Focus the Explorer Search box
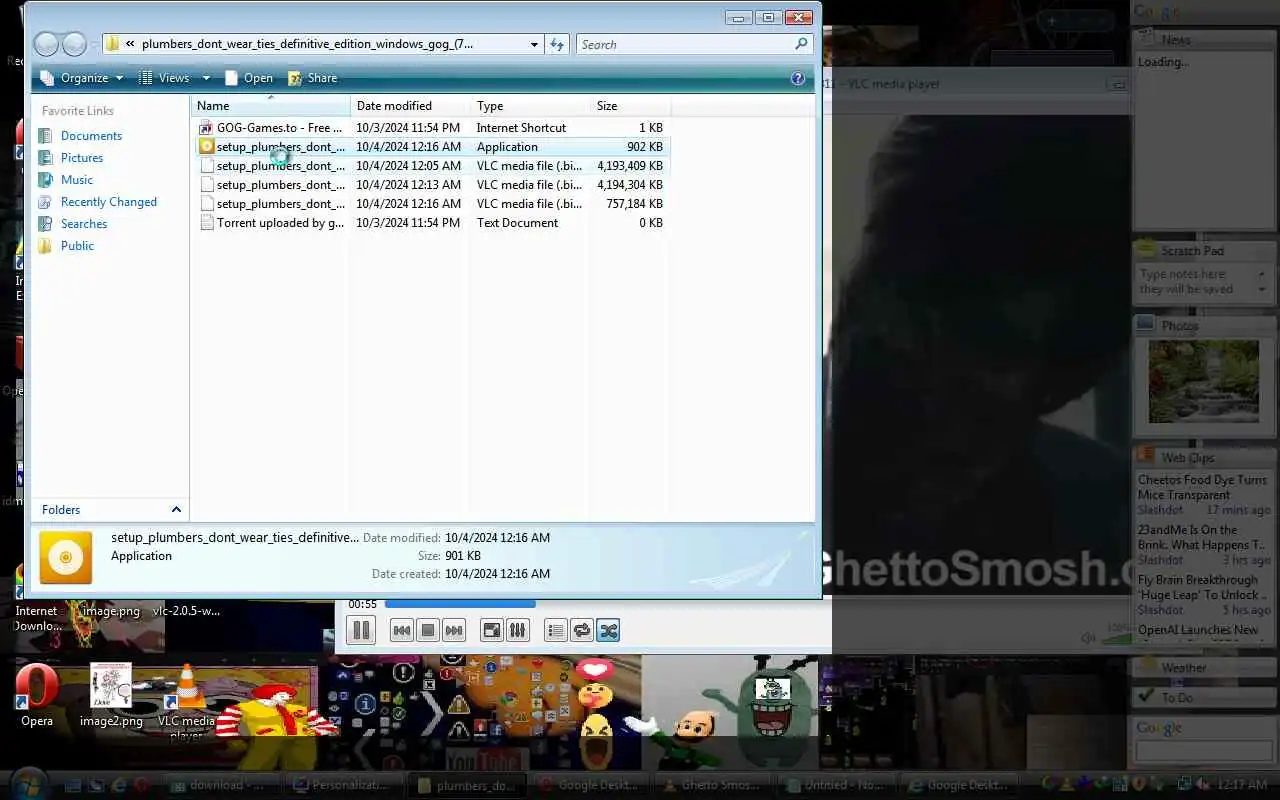The image size is (1280, 800). pyautogui.click(x=685, y=44)
